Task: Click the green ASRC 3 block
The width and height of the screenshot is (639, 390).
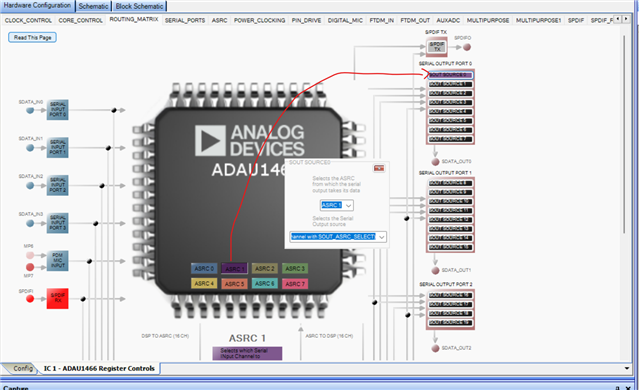Action: pos(295,269)
